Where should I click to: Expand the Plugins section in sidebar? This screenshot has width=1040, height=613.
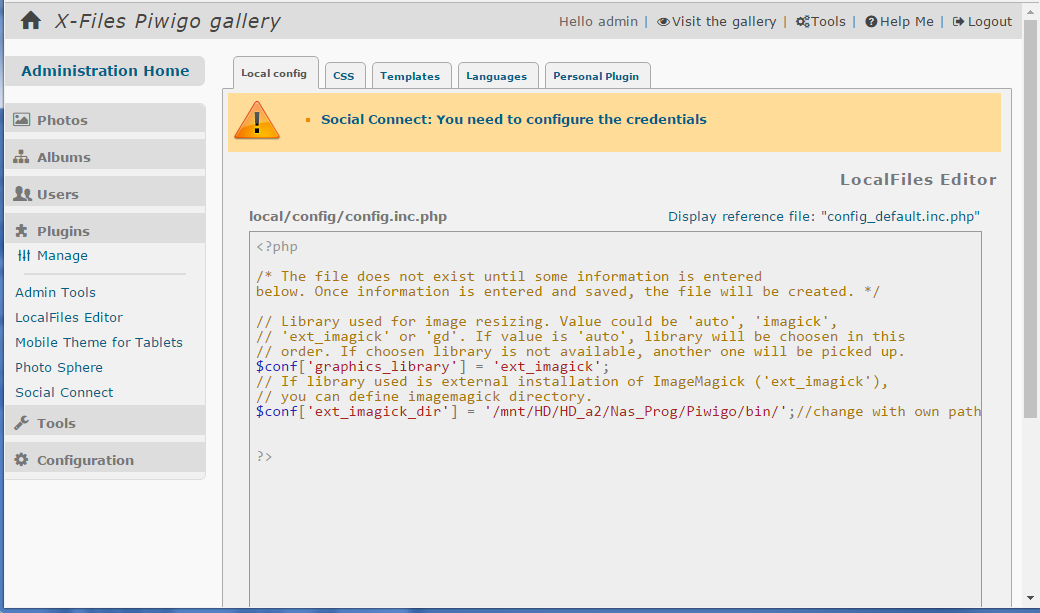pyautogui.click(x=63, y=231)
